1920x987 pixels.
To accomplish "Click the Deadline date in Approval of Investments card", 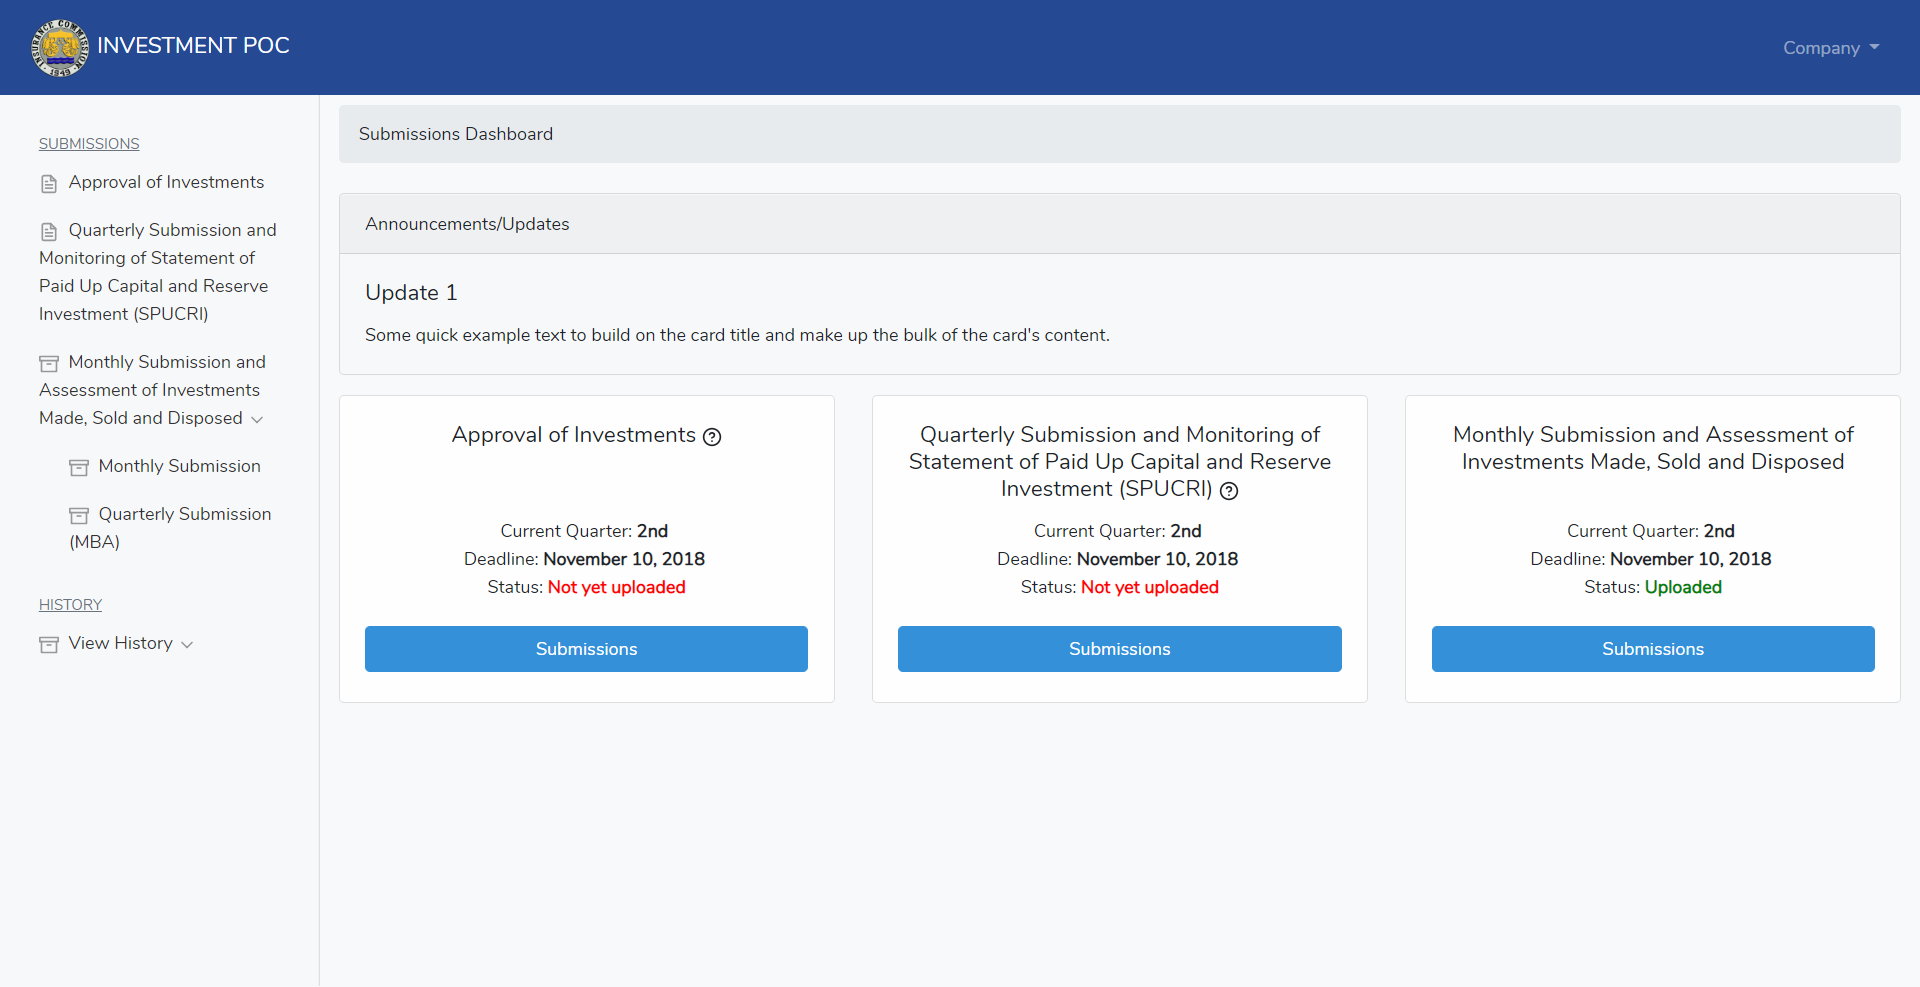I will [624, 559].
